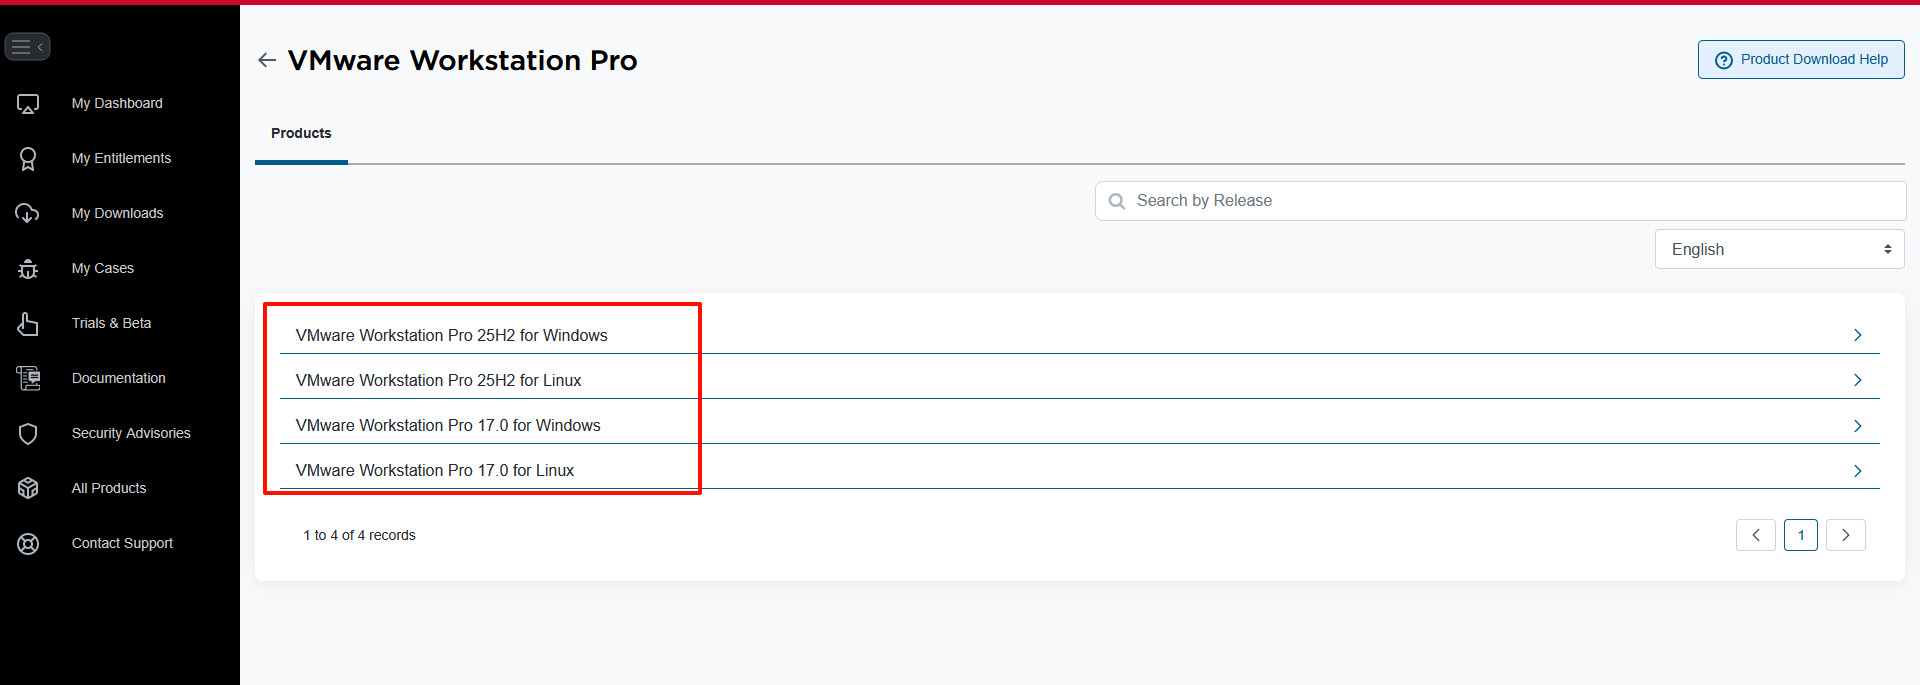Click the "1 to 4 of 4 records" text
This screenshot has width=1920, height=685.
point(360,535)
